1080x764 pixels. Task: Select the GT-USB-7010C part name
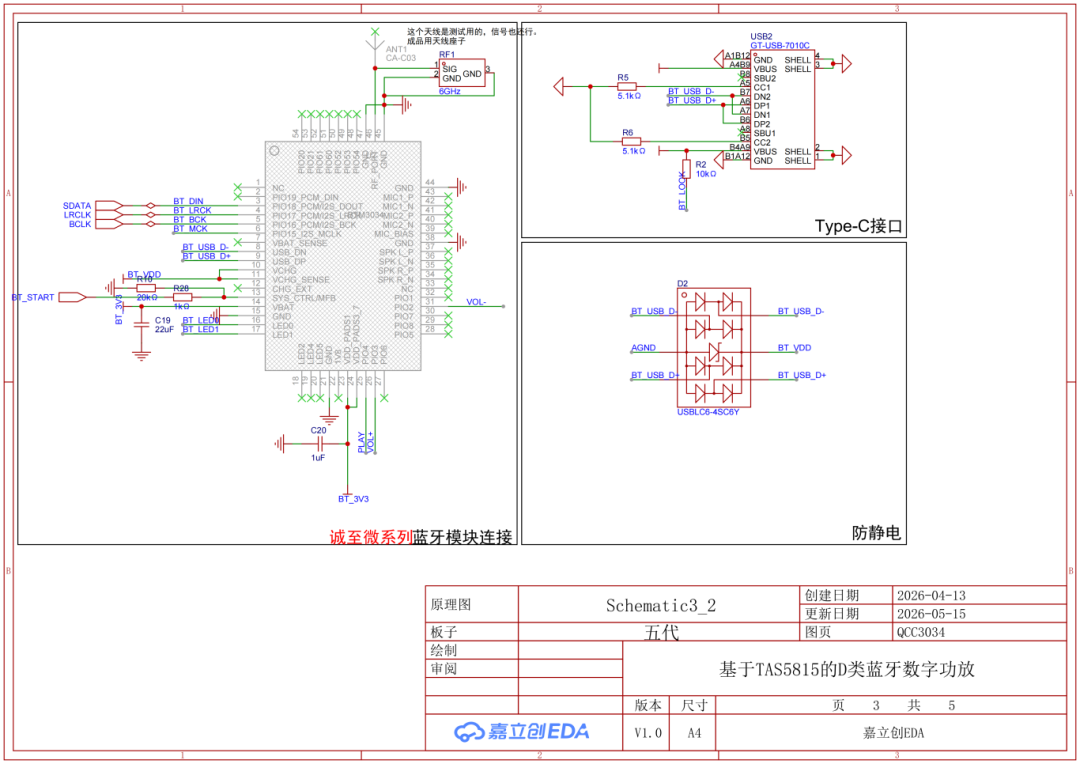(x=780, y=45)
